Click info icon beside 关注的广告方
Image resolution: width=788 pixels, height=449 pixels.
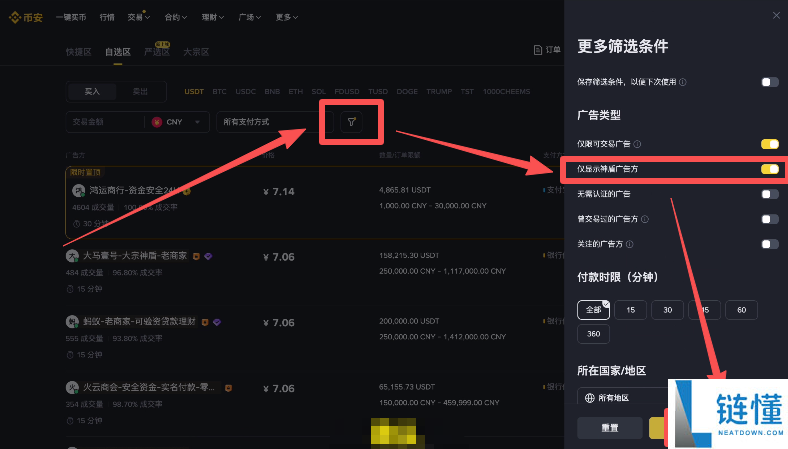pos(630,244)
